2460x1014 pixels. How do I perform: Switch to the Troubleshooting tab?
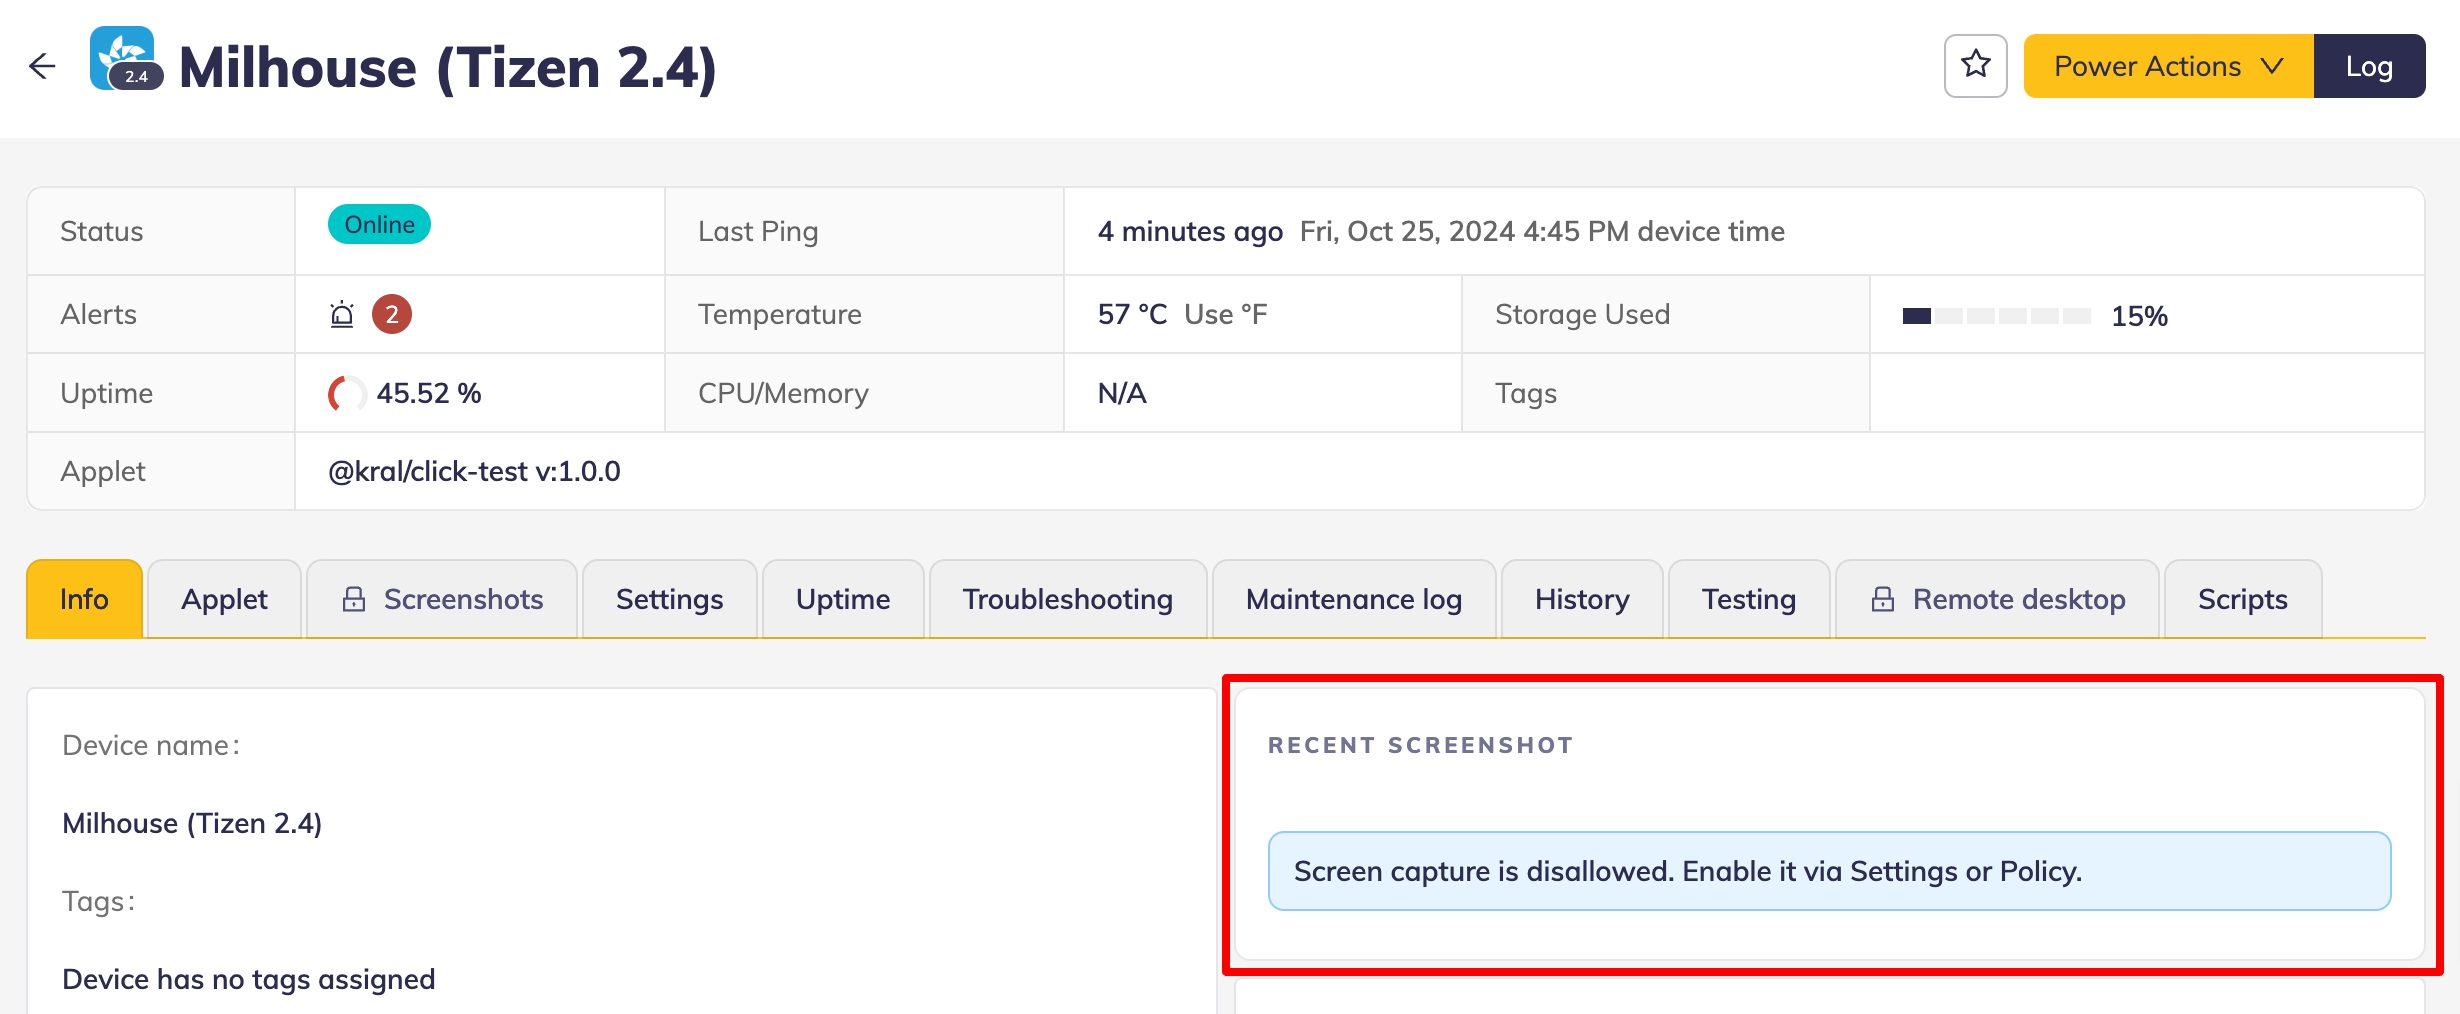[x=1067, y=599]
